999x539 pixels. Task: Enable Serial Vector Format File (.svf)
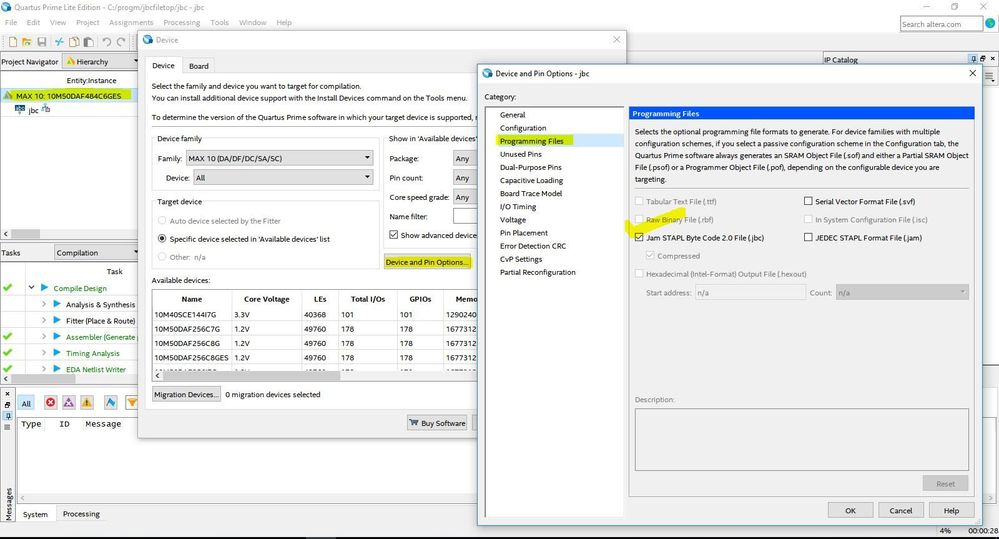coord(808,201)
